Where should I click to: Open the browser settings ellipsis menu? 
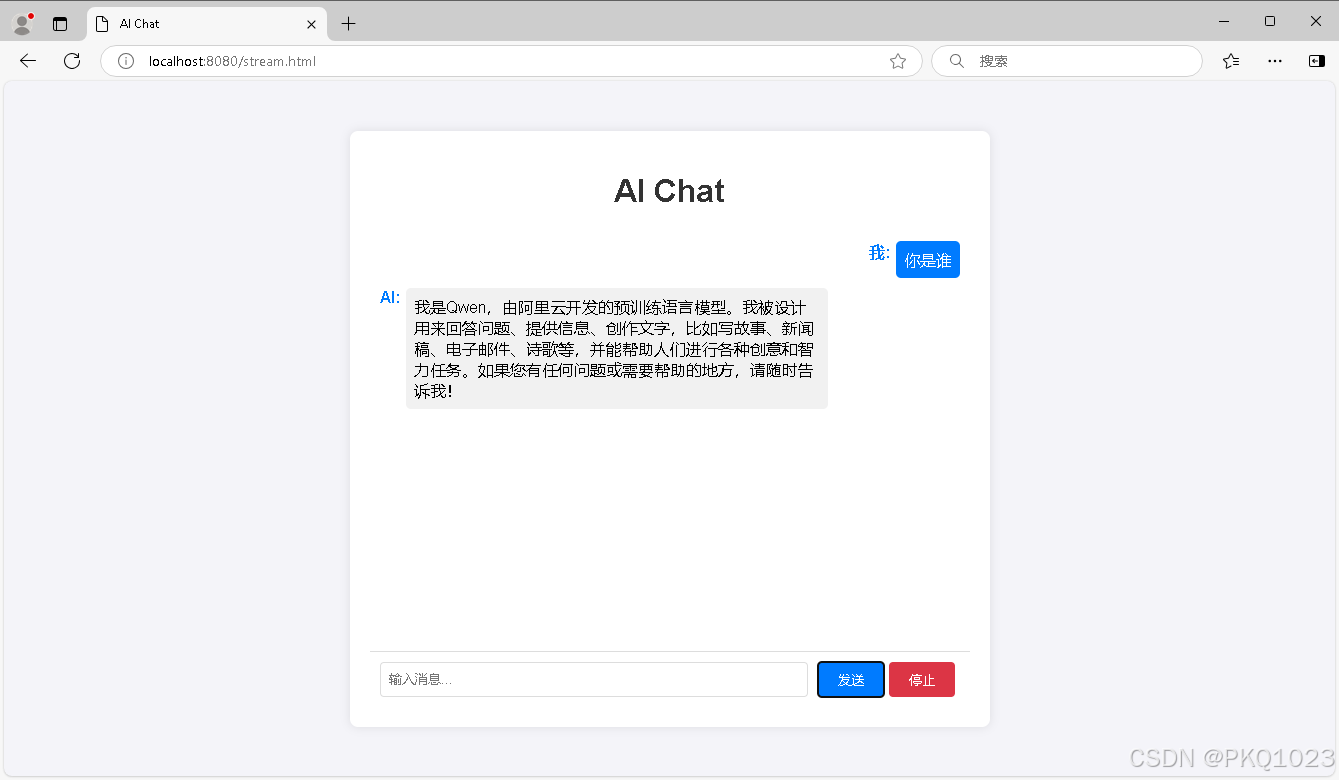click(x=1274, y=60)
